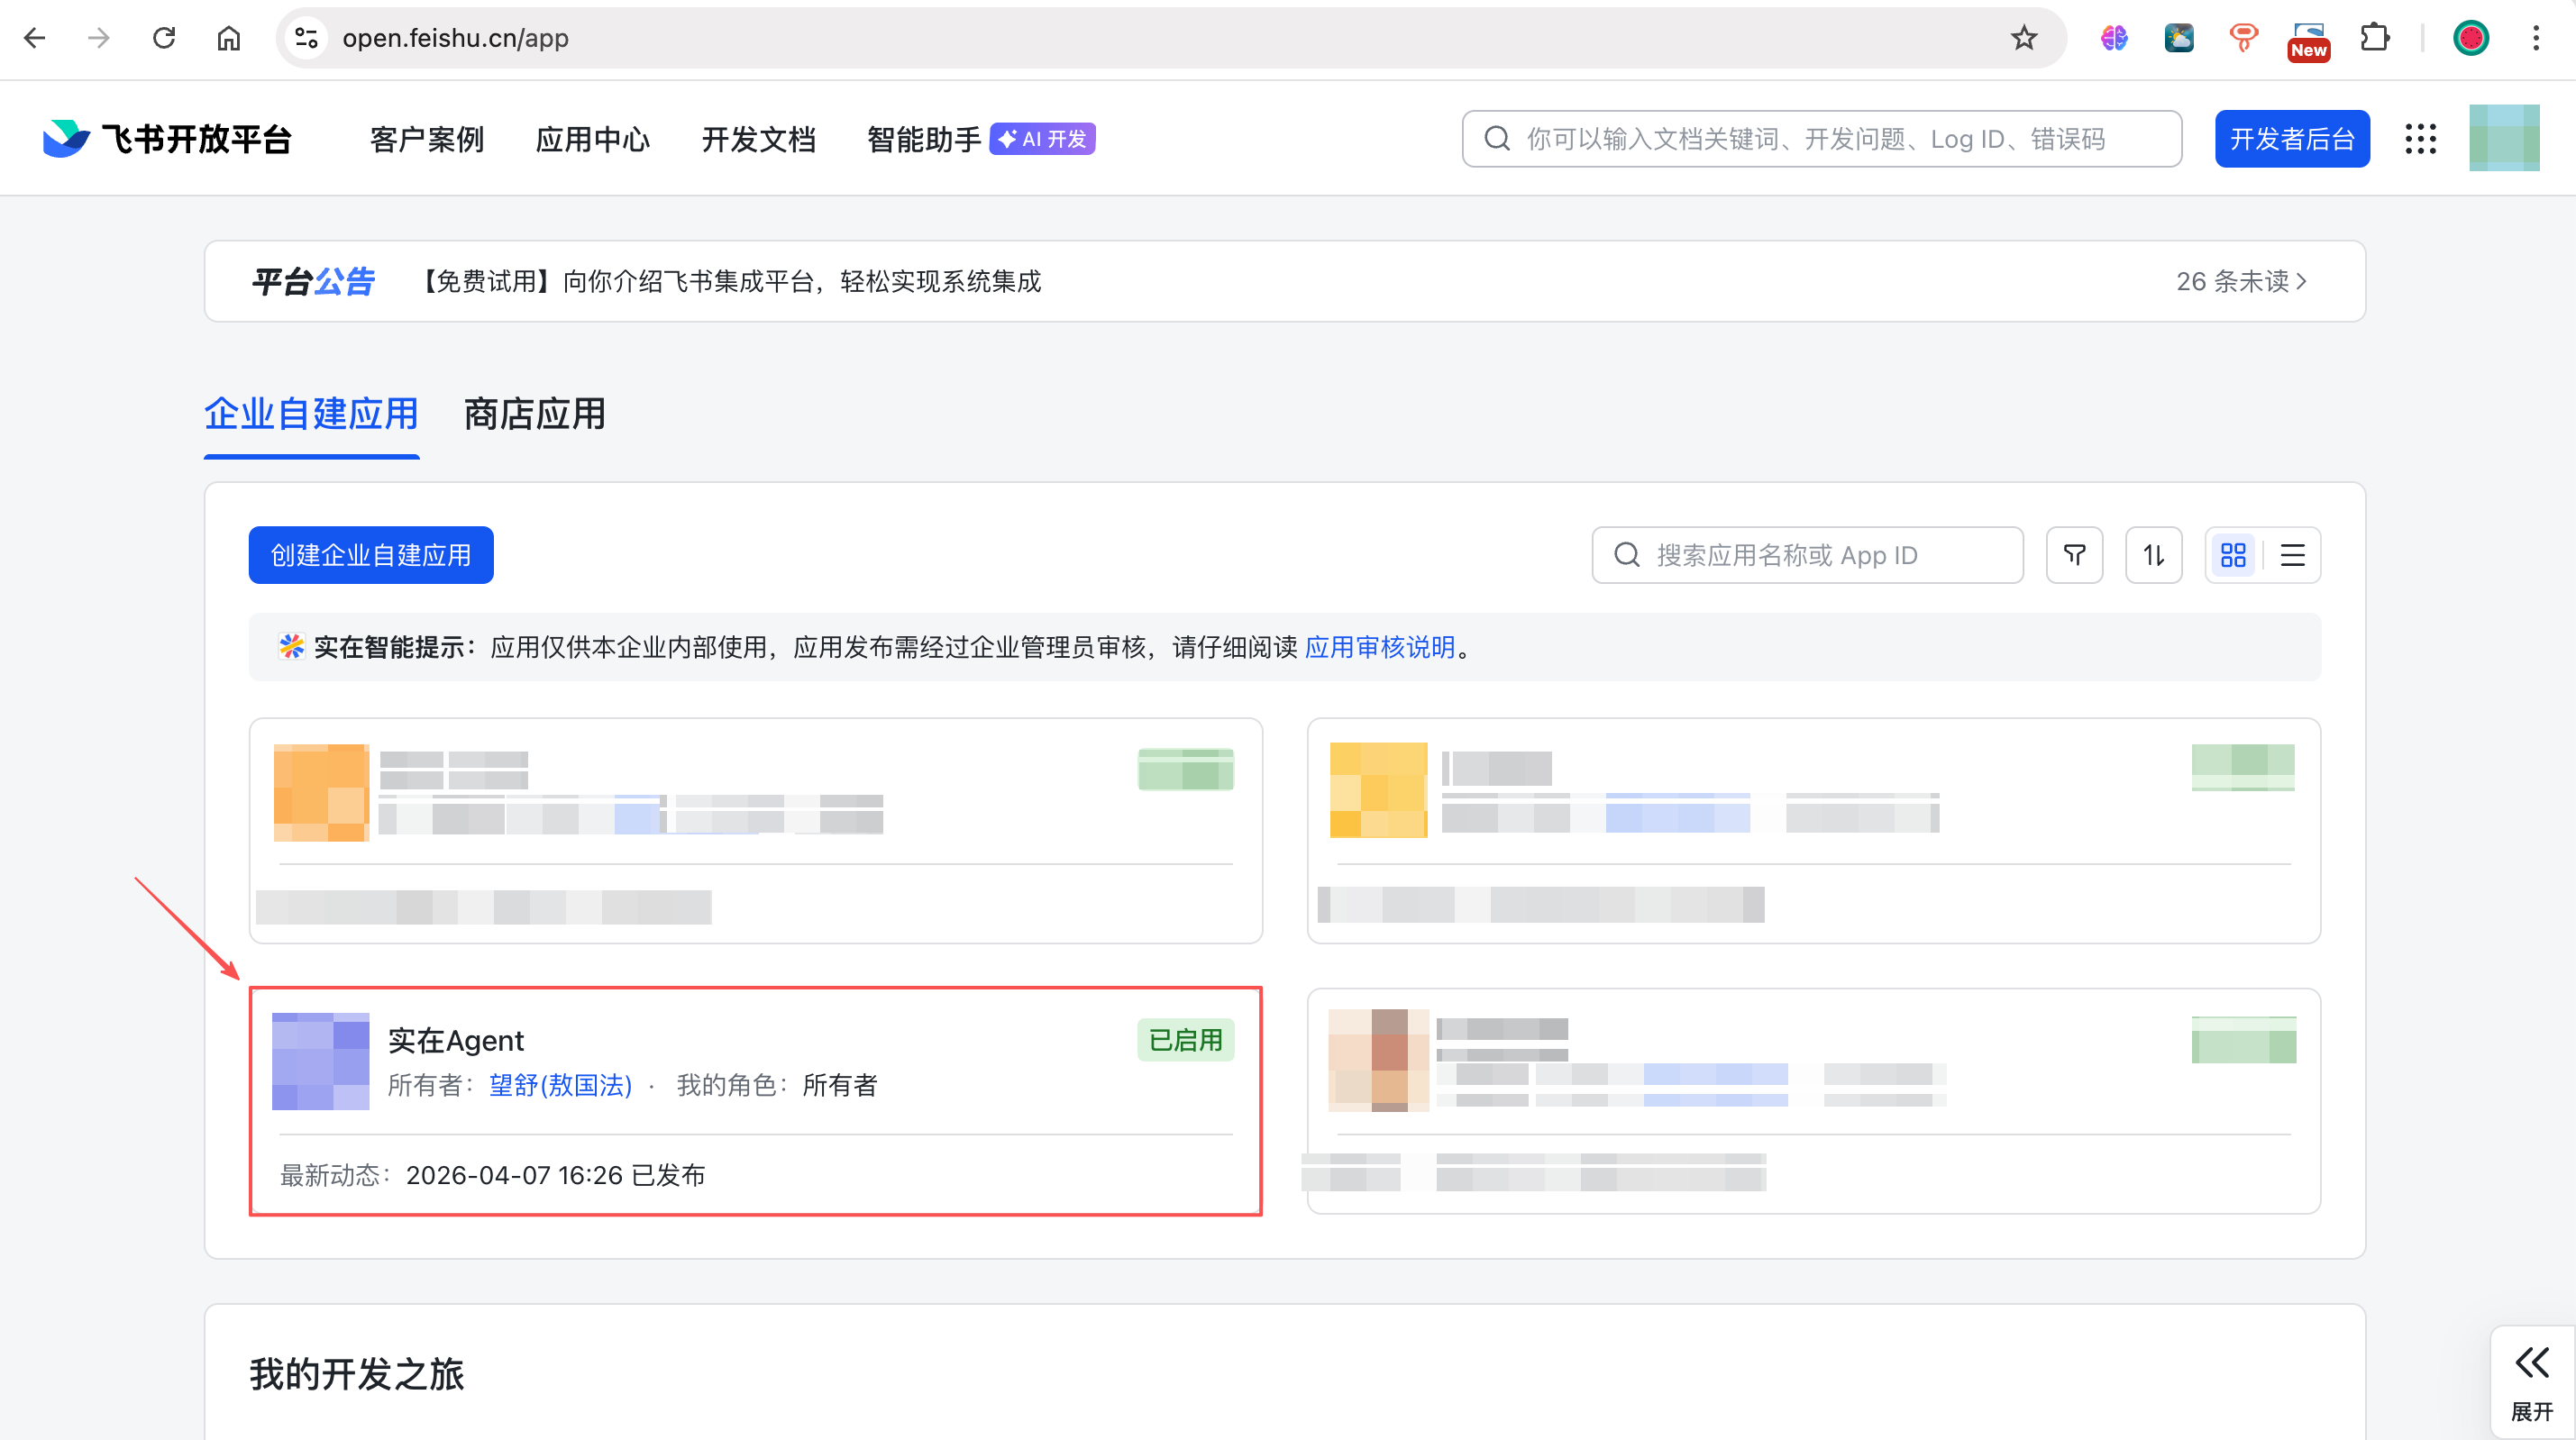Screen dimensions: 2576x1440
Task: Click the text 2026-04-07 16:26 已发布
Action: click(556, 1175)
